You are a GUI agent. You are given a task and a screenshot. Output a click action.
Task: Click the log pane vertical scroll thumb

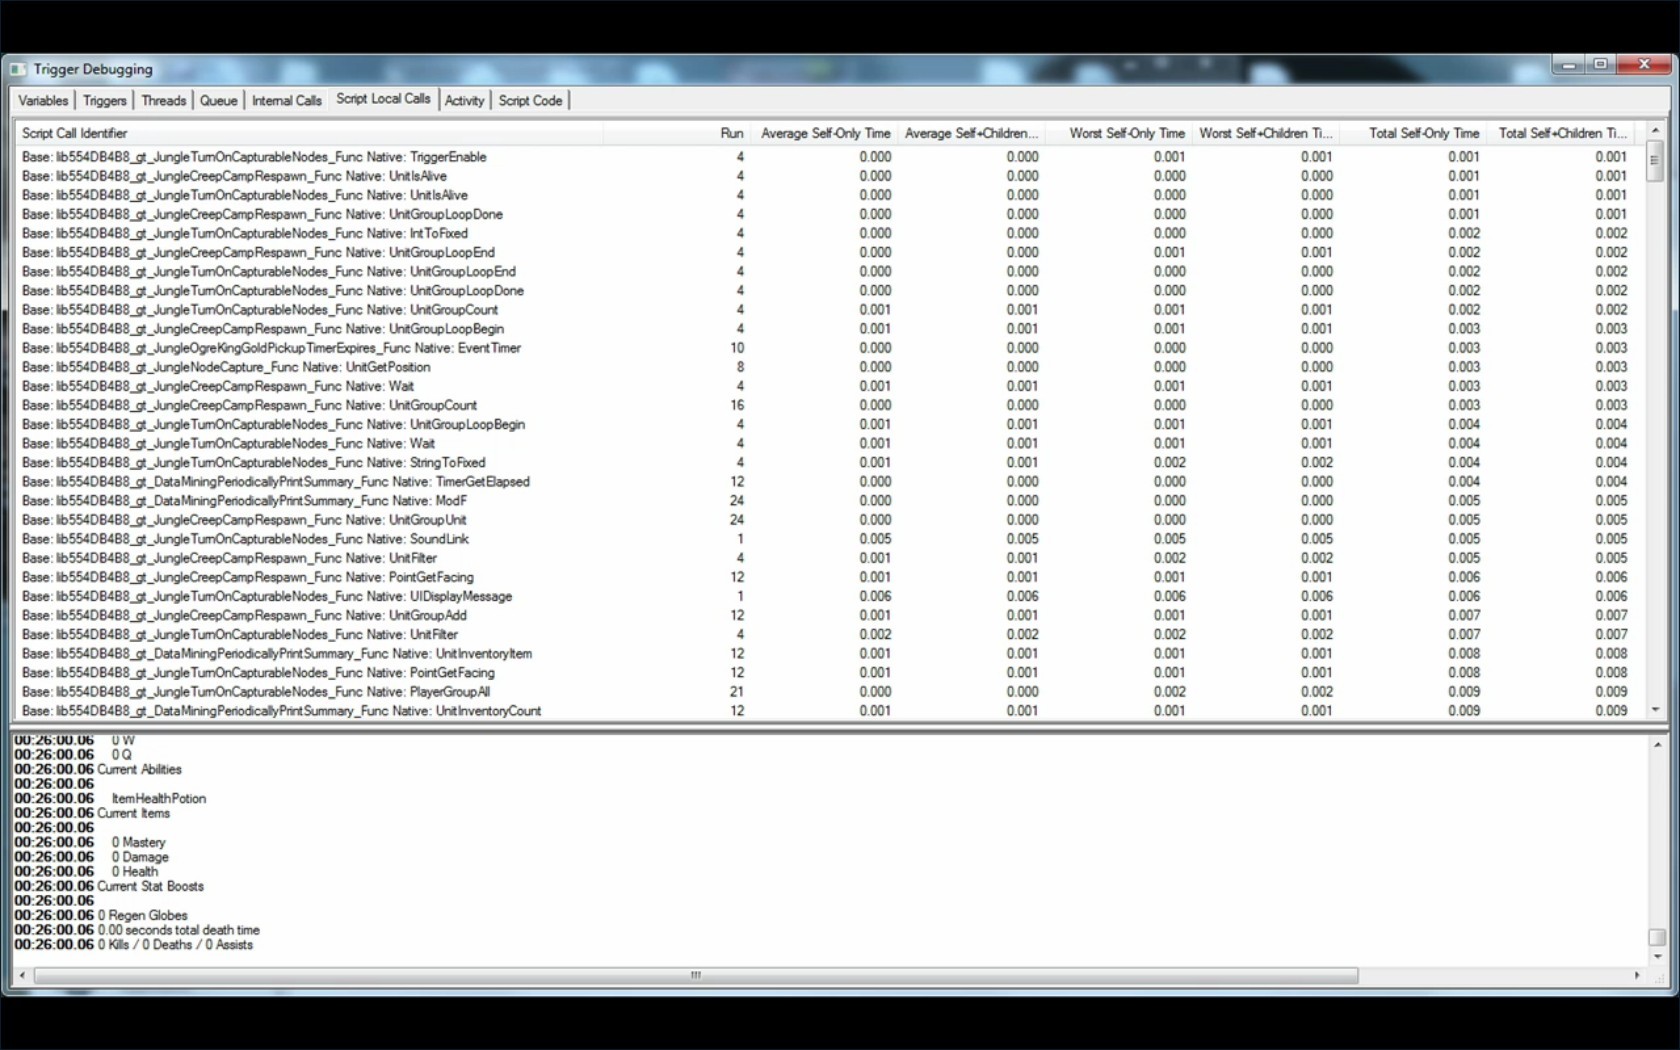click(x=1657, y=937)
